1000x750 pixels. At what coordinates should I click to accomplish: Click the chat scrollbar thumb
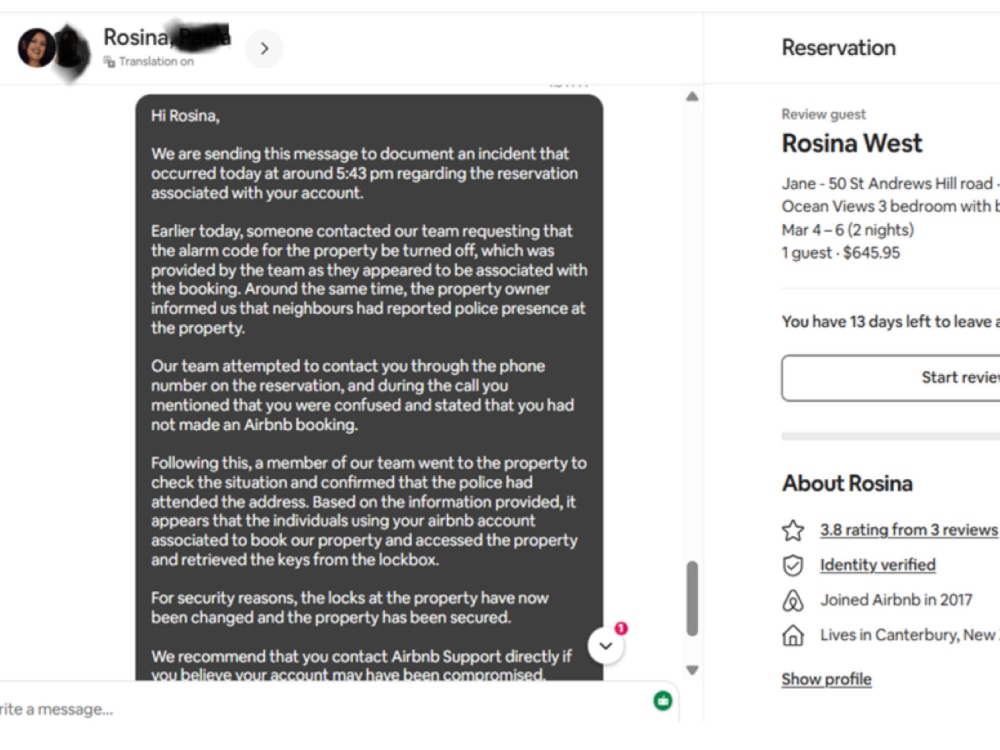pyautogui.click(x=692, y=598)
